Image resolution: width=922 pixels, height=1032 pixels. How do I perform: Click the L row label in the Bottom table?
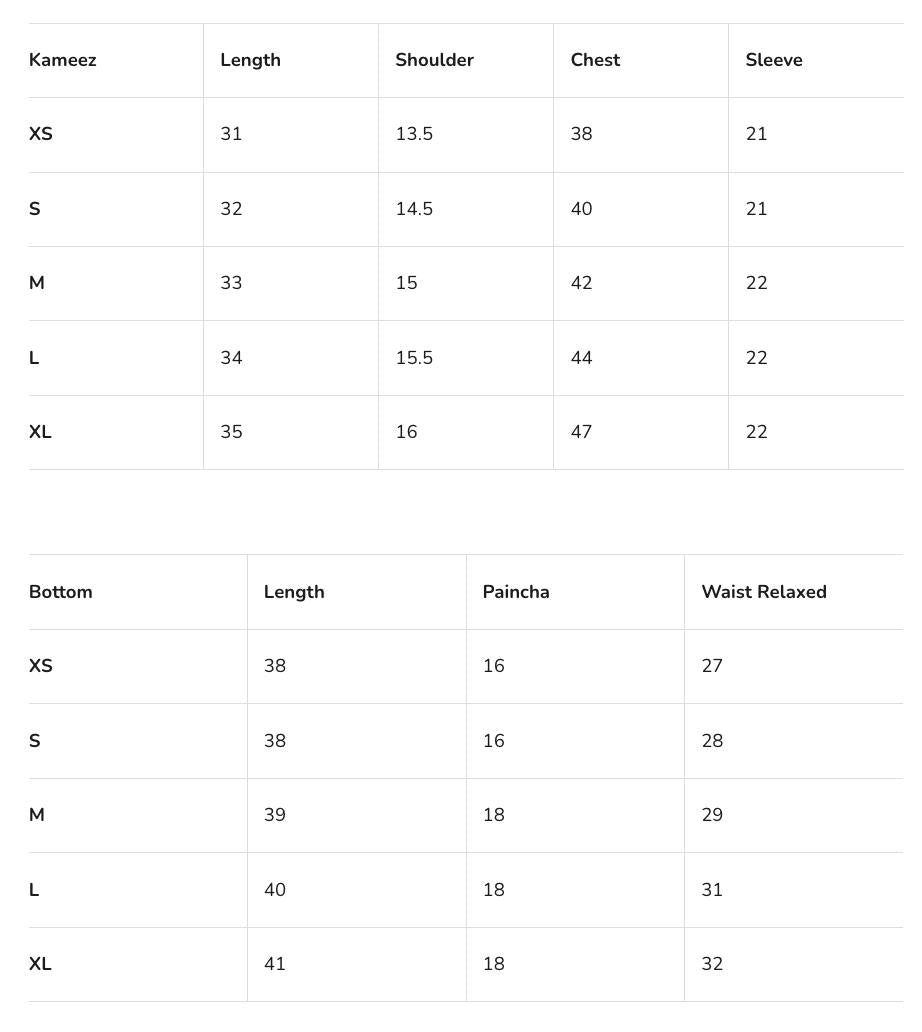click(34, 890)
